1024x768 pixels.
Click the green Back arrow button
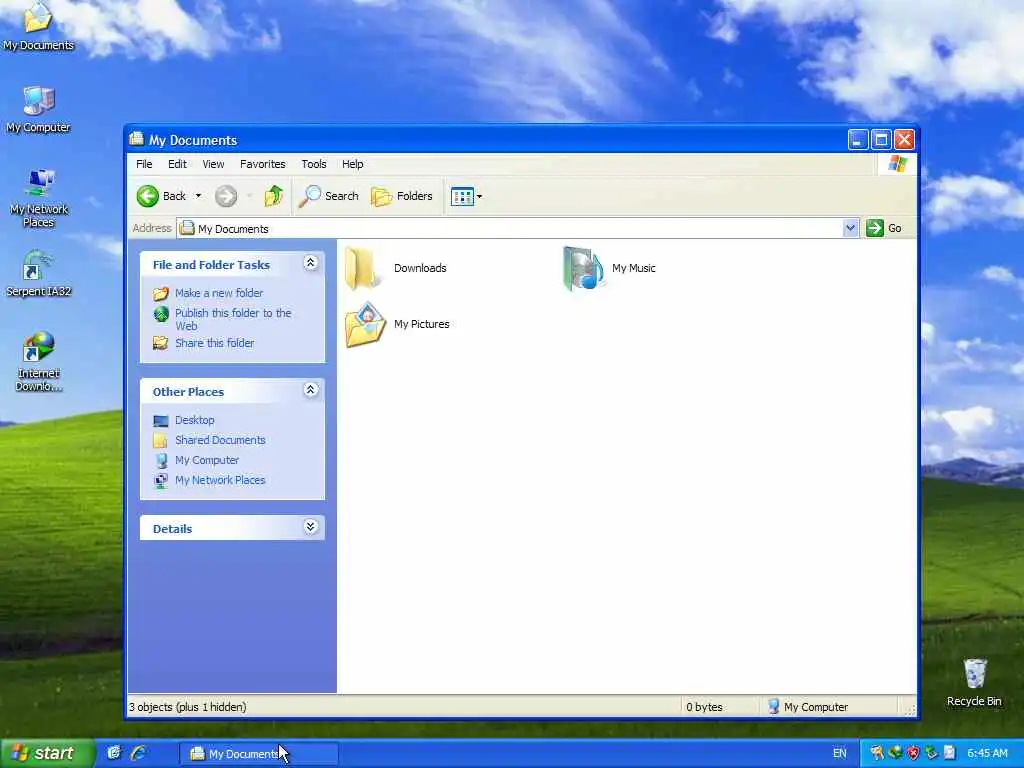(148, 196)
